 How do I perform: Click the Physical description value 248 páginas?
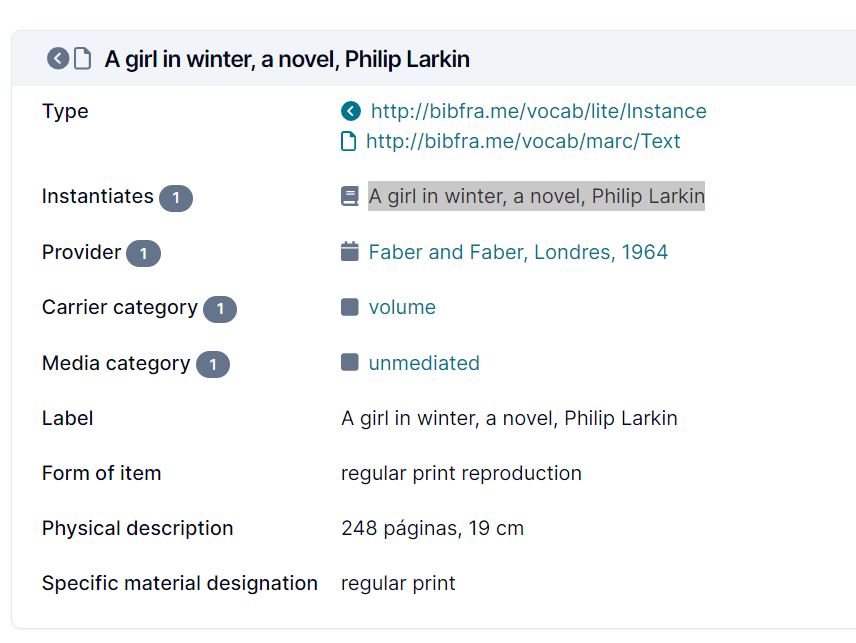coord(432,528)
